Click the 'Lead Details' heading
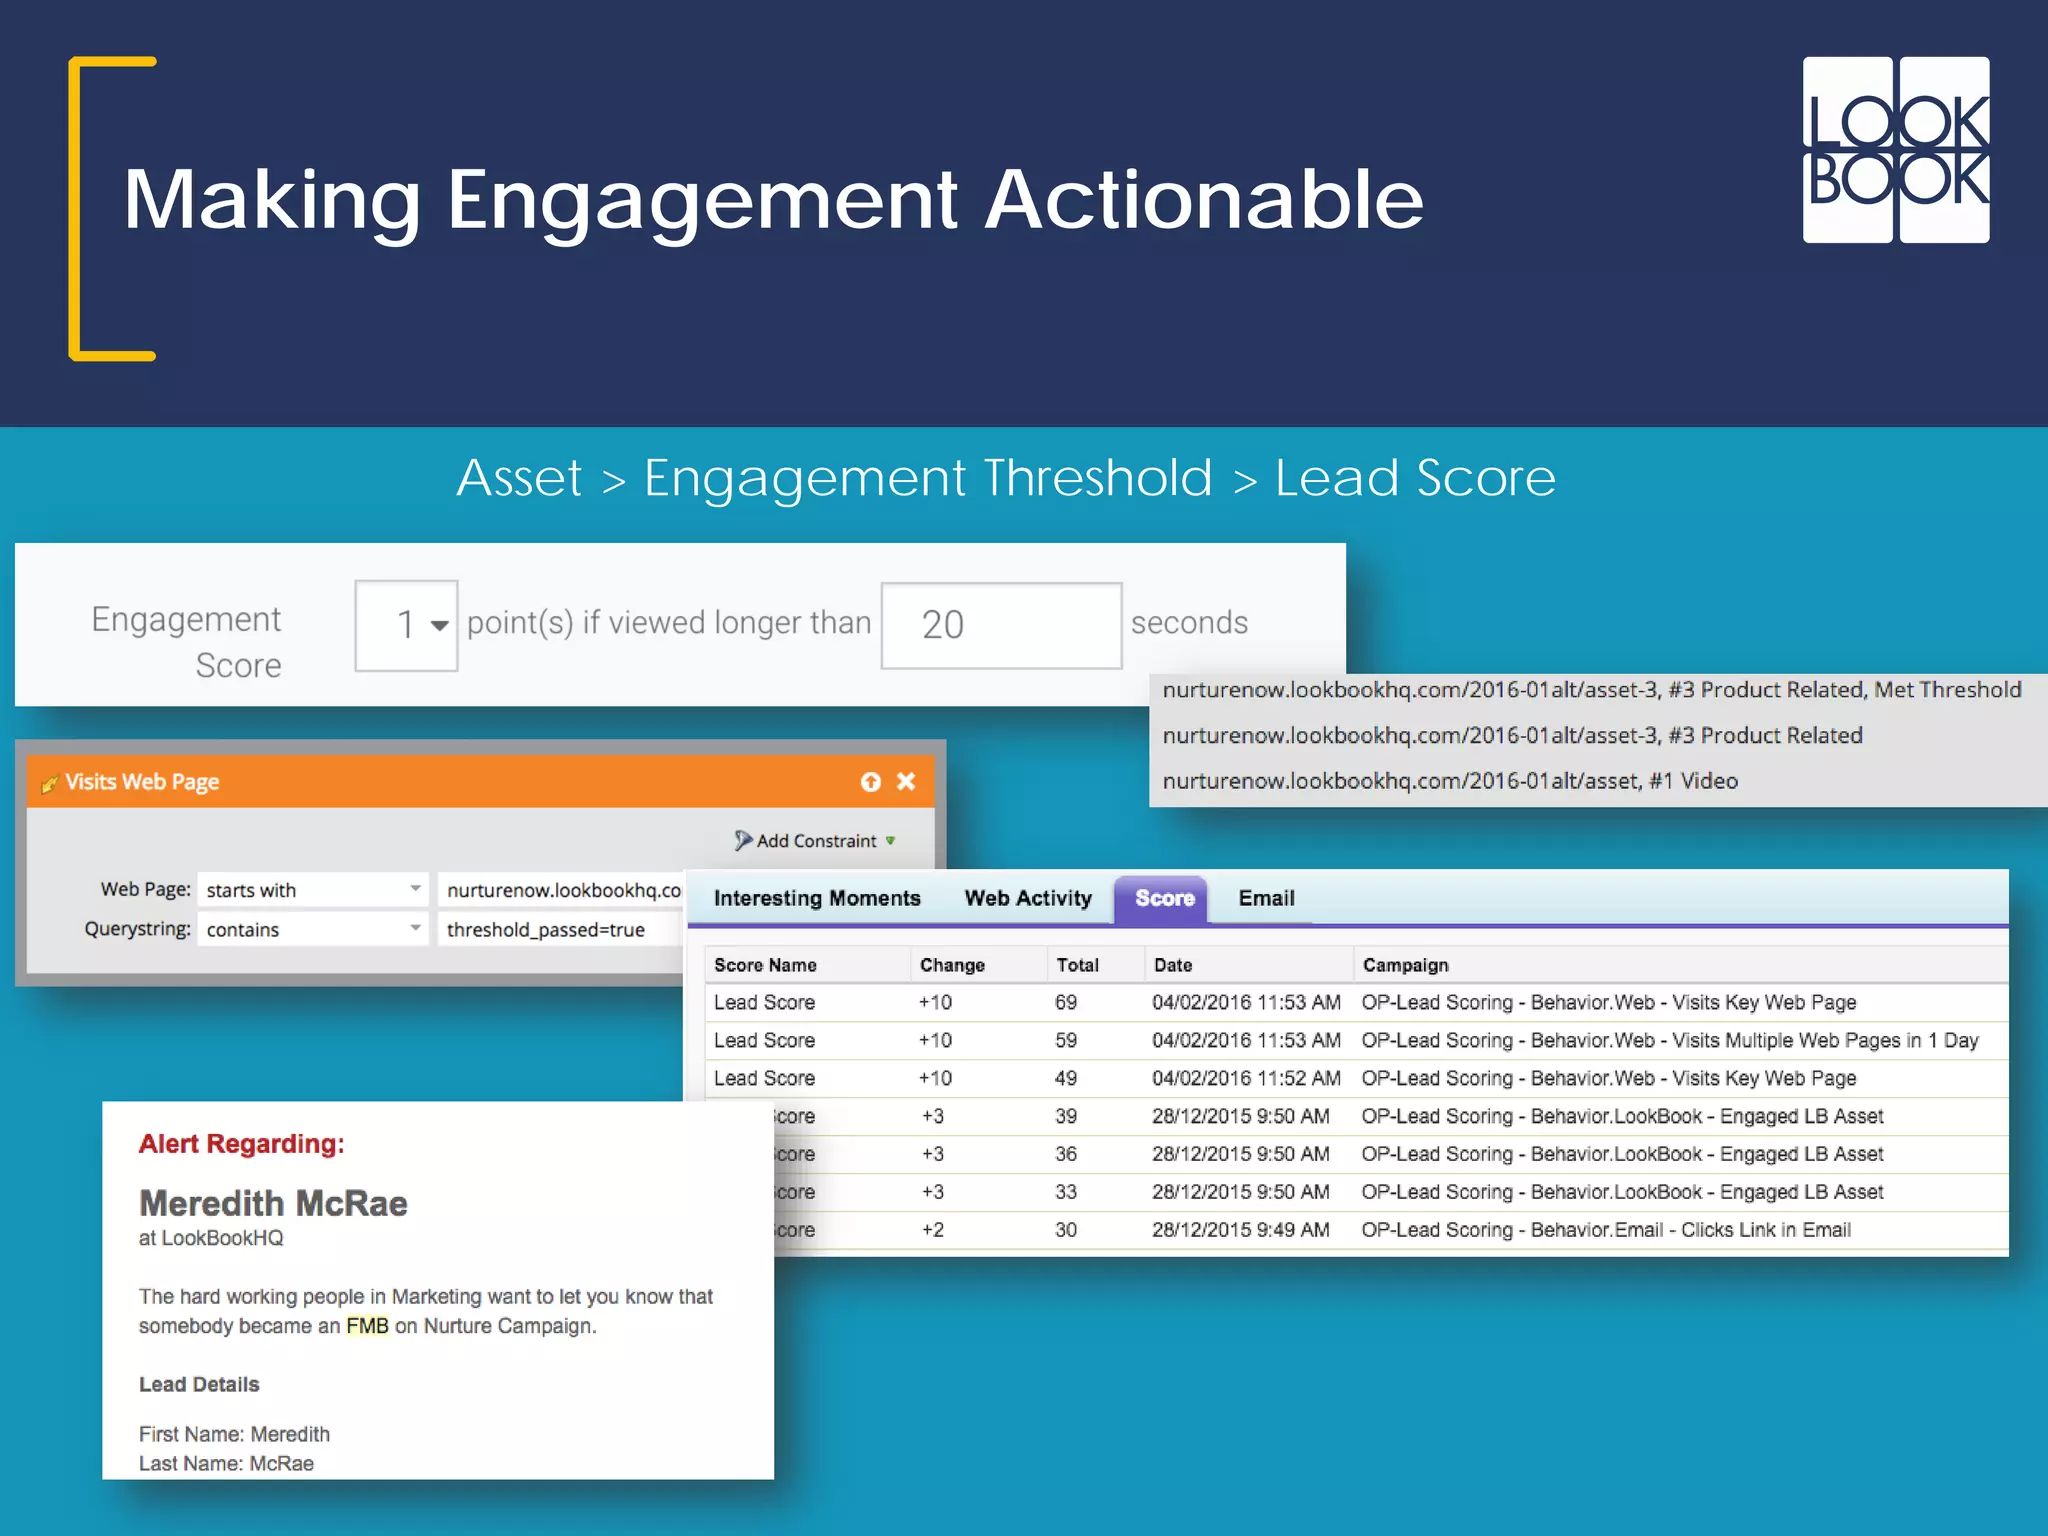2048x1536 pixels. click(199, 1384)
